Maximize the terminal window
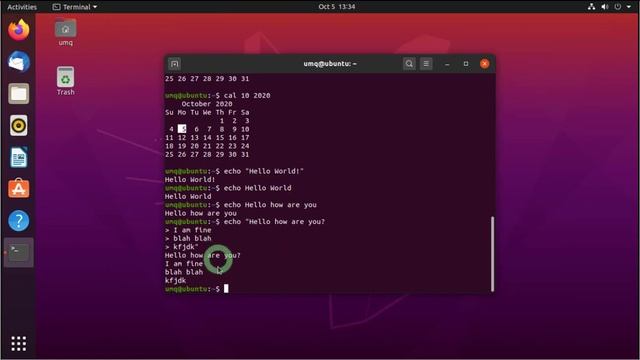The height and width of the screenshot is (360, 640). 466,64
